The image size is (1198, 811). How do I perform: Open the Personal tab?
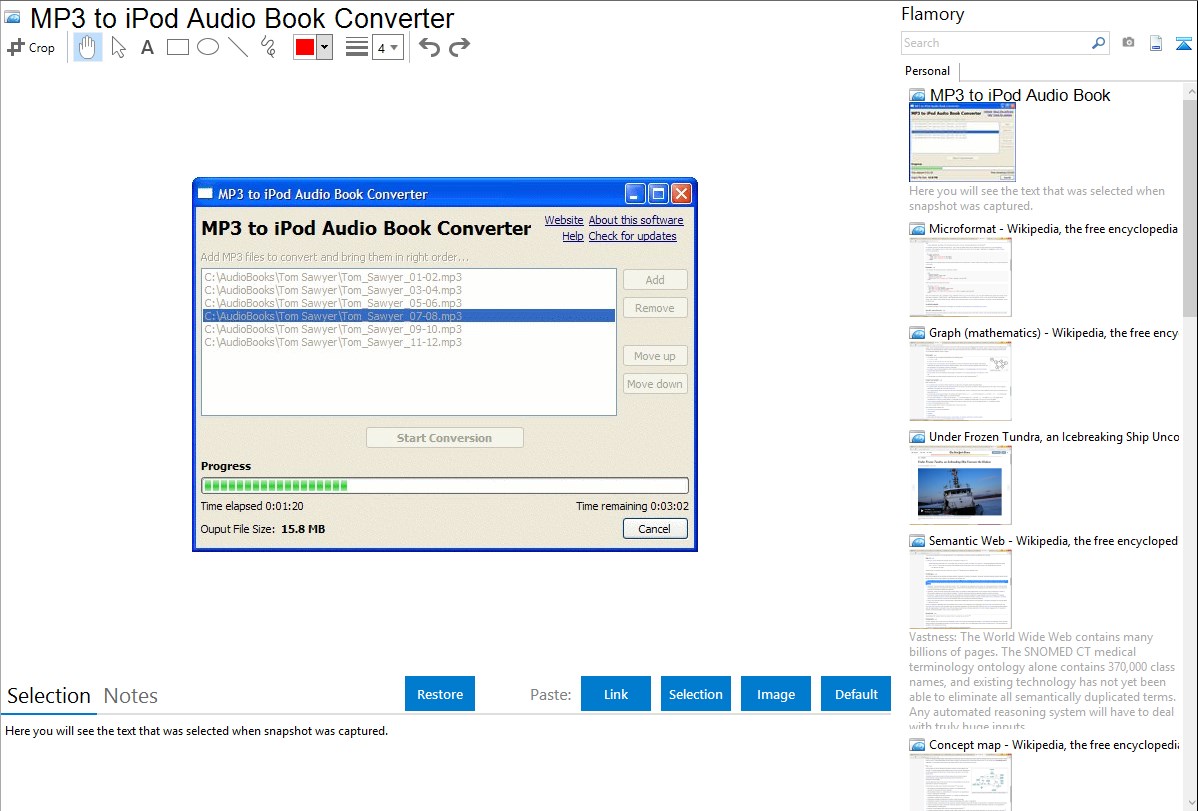(927, 71)
